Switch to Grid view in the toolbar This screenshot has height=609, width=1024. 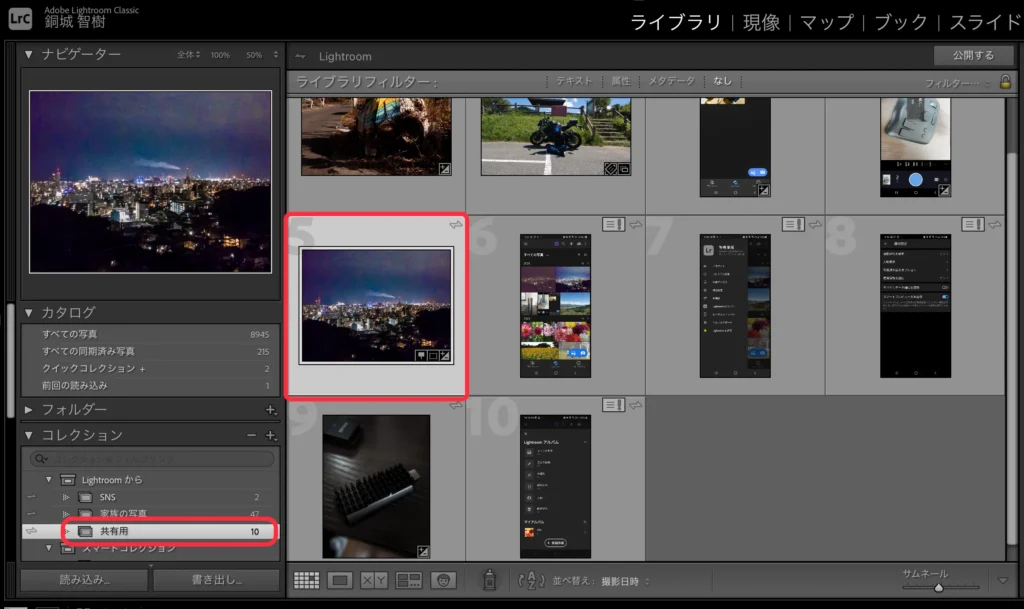[307, 580]
